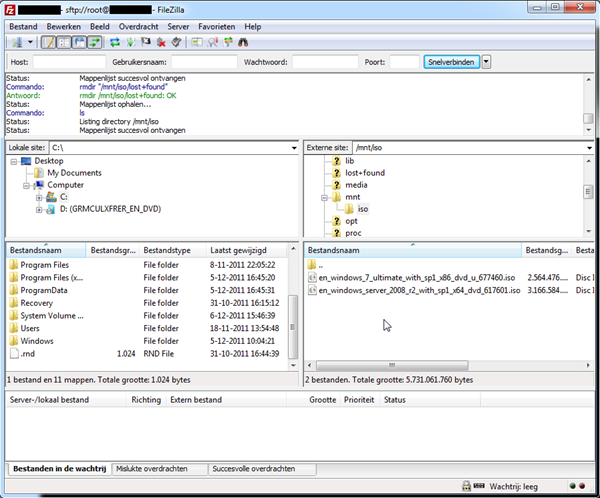Focus the Gebruikersnaam input field
Image resolution: width=600 pixels, height=498 pixels.
pyautogui.click(x=204, y=62)
